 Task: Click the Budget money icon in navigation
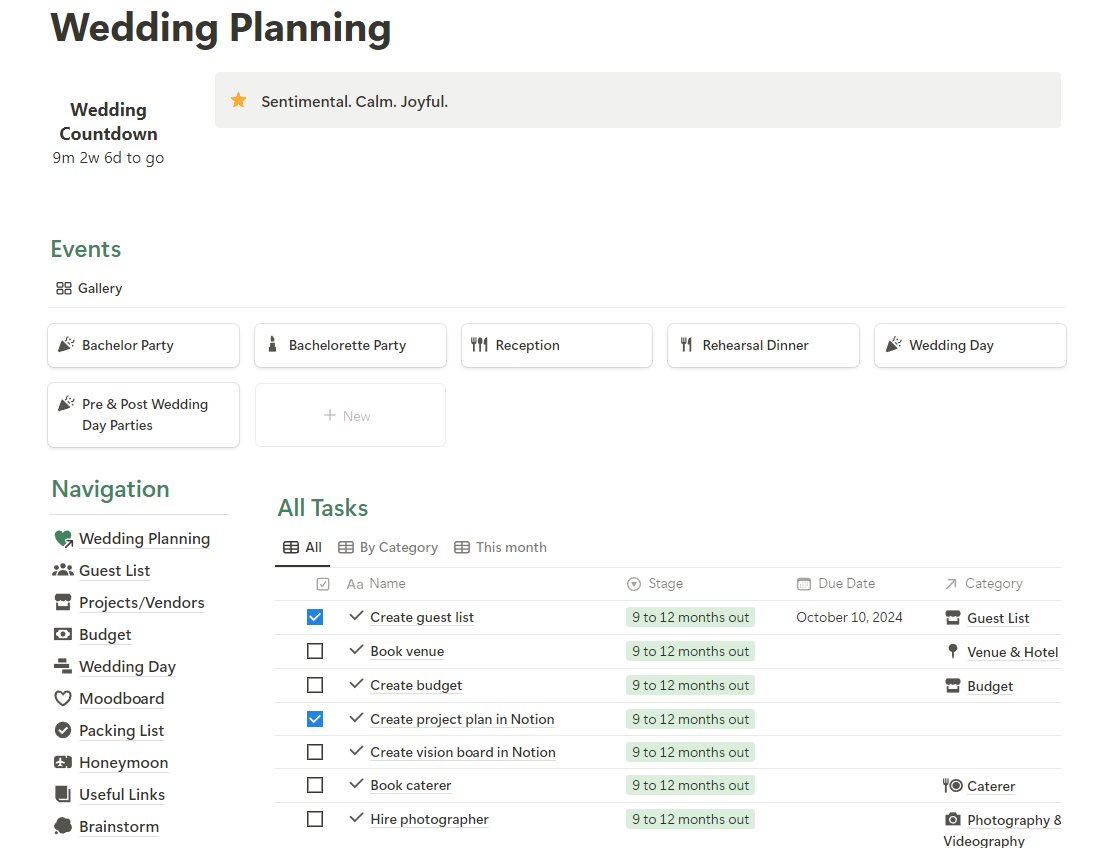63,634
